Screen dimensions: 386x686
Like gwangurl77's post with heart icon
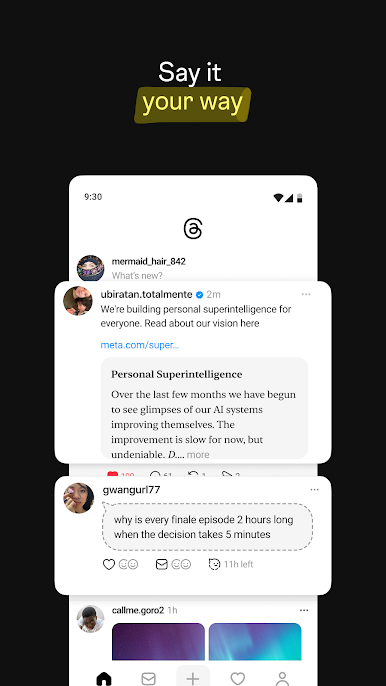(x=109, y=564)
